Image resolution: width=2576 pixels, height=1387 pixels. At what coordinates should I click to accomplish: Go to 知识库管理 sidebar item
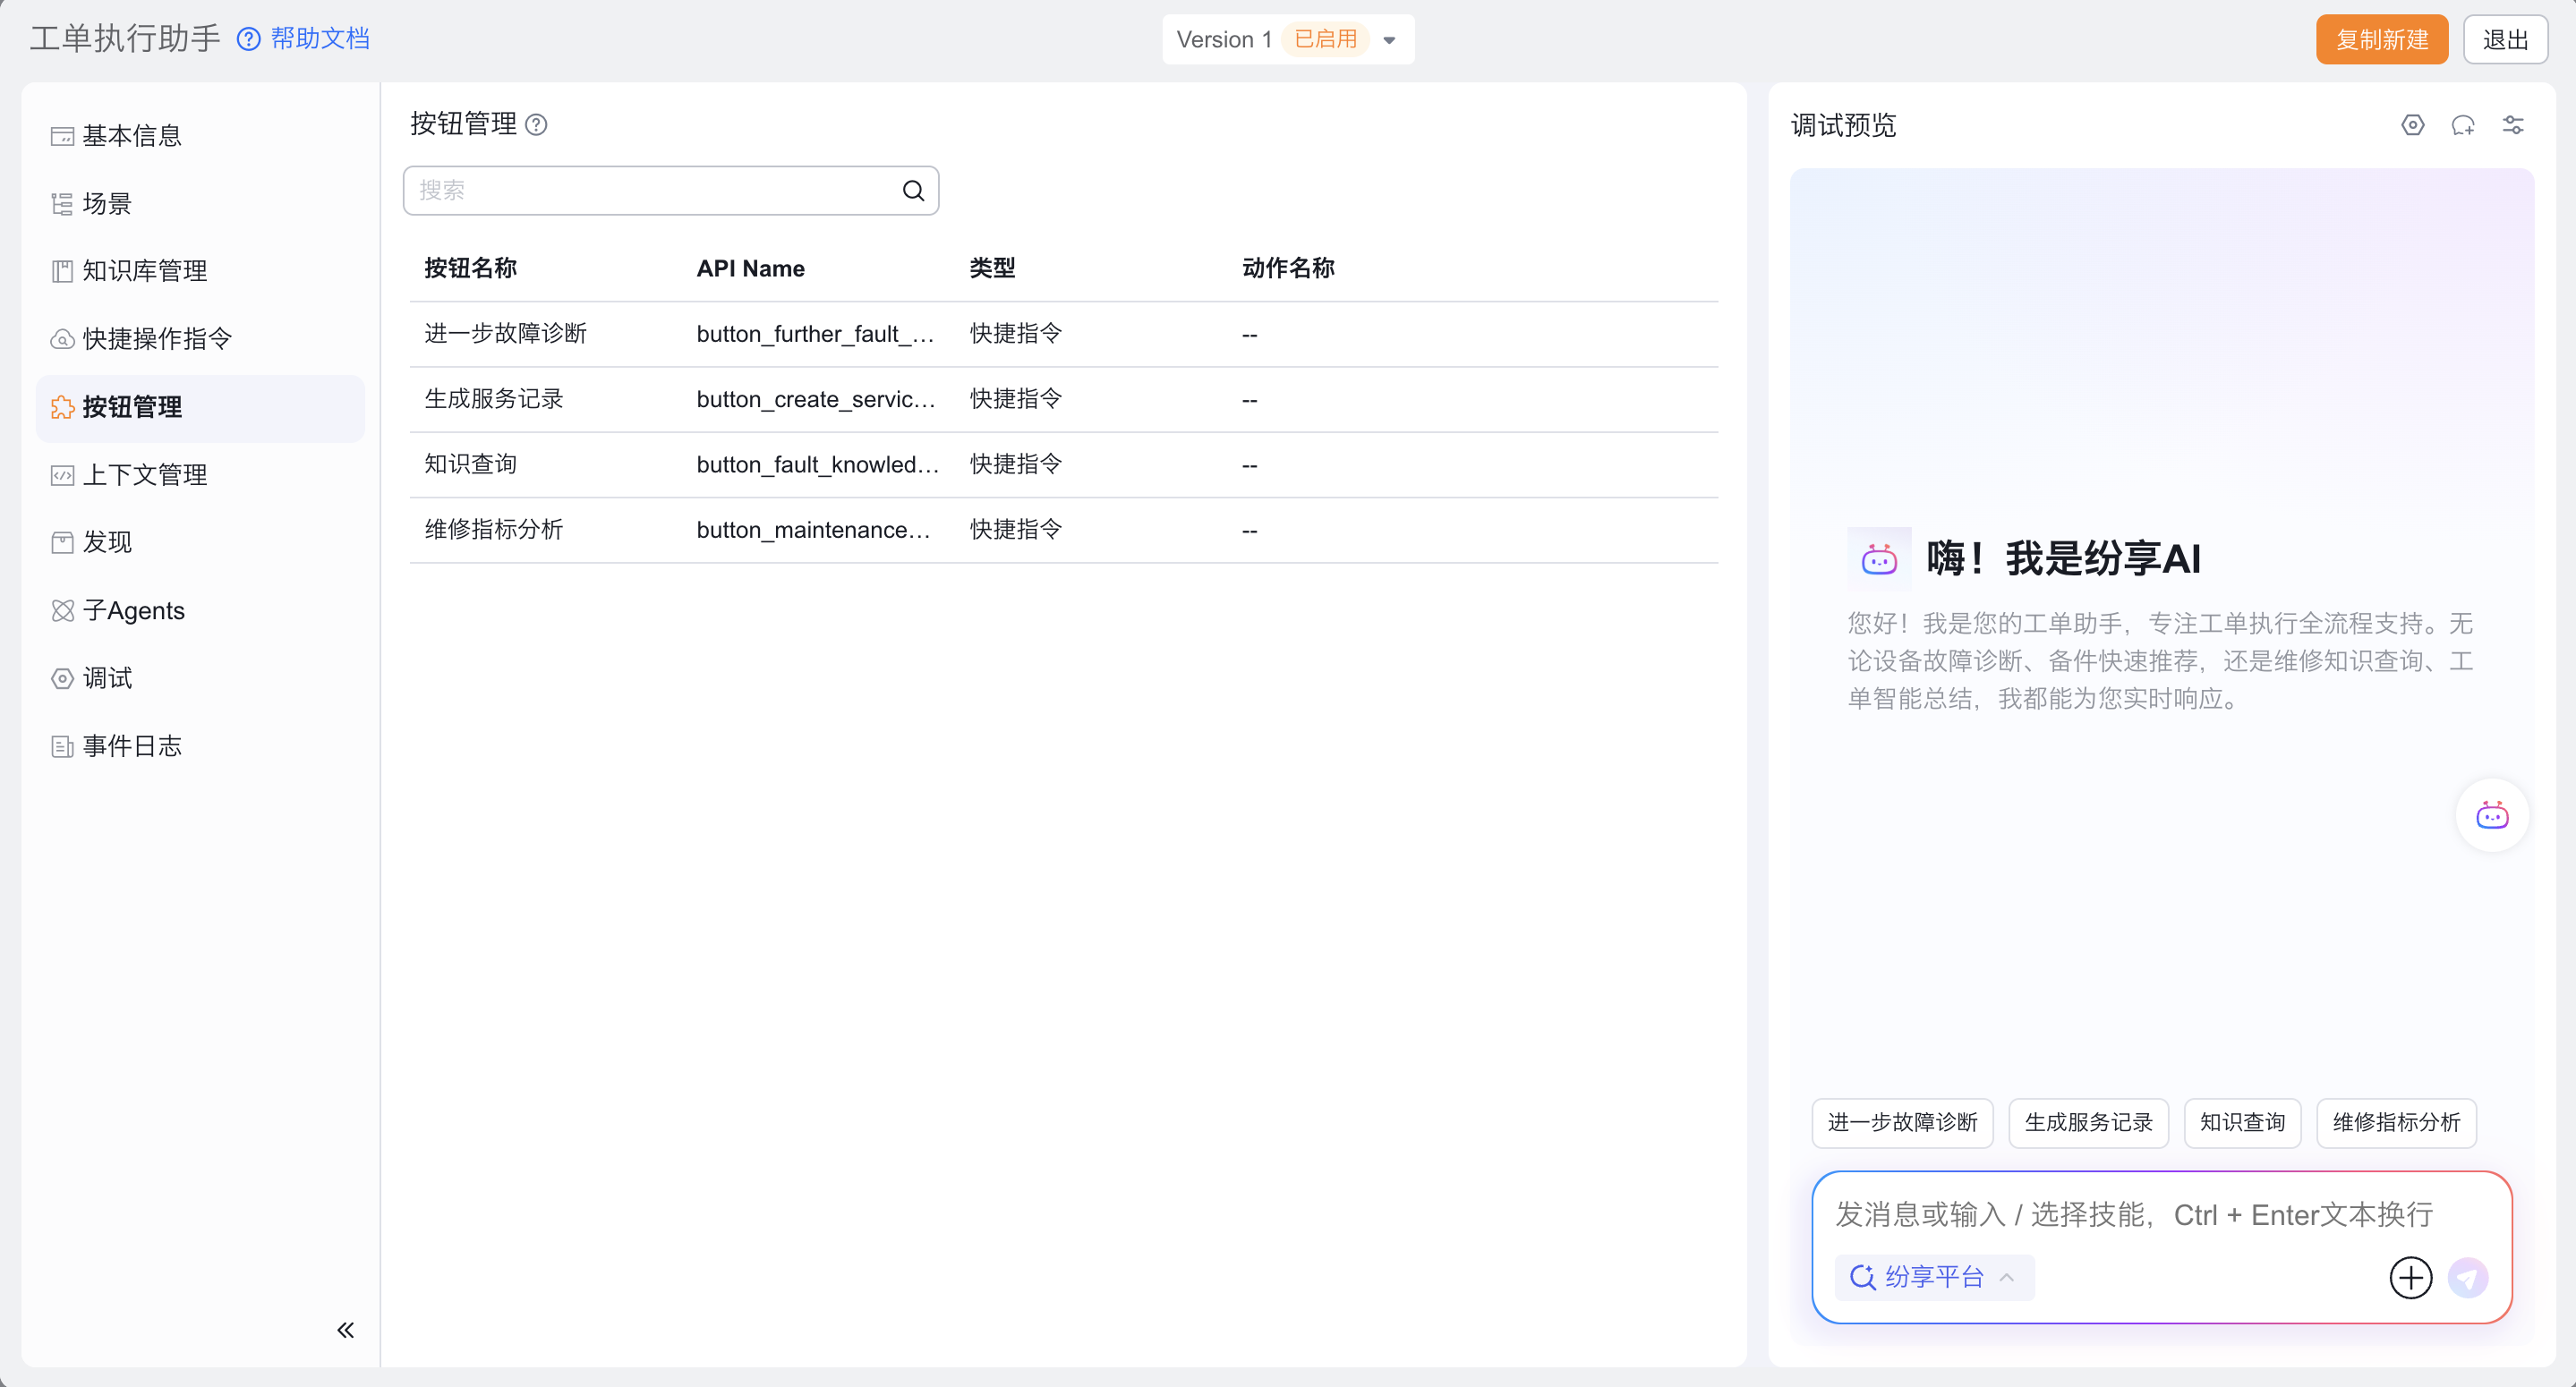pos(144,271)
